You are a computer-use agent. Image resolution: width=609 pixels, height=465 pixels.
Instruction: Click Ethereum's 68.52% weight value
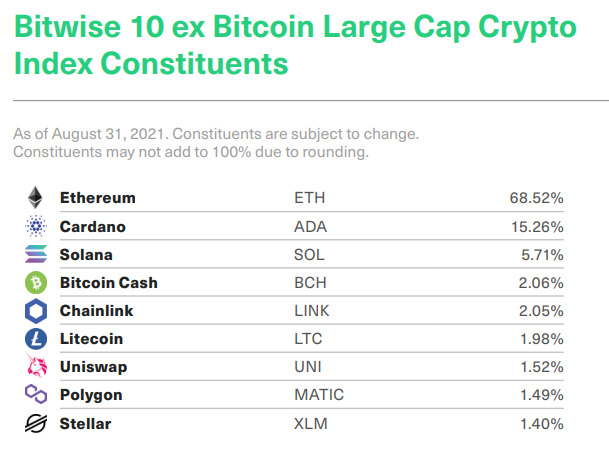(x=536, y=198)
